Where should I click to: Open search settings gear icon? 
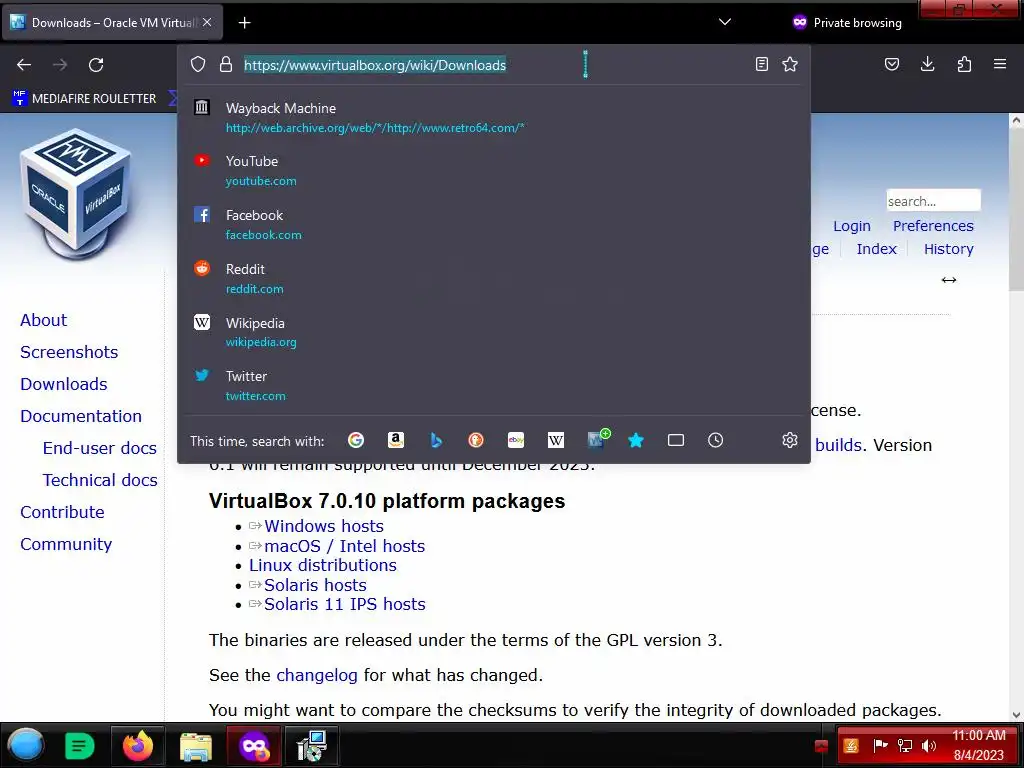(x=790, y=440)
